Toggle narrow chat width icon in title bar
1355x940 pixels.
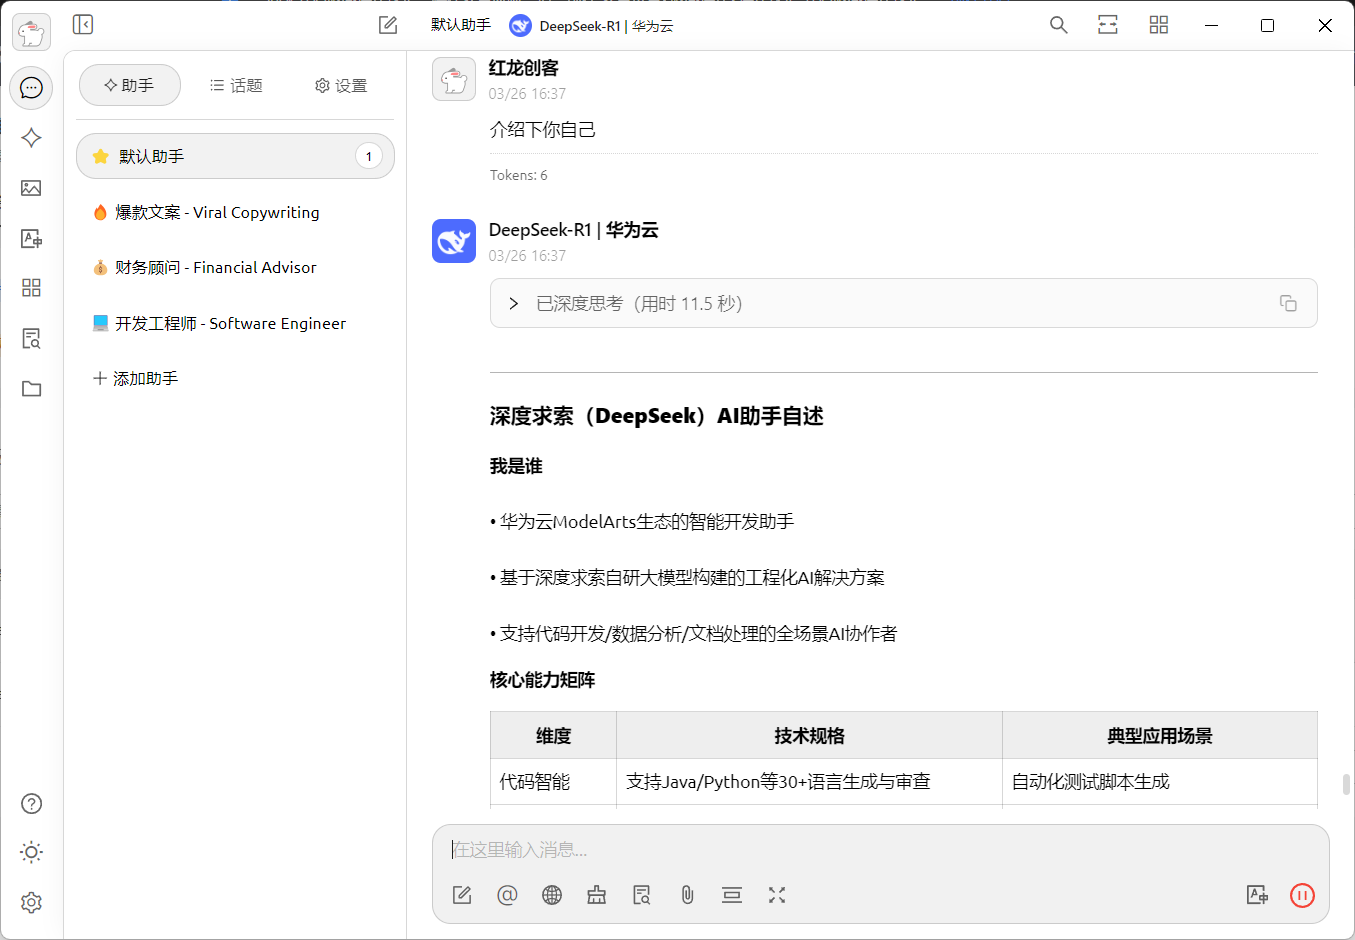(x=1108, y=25)
